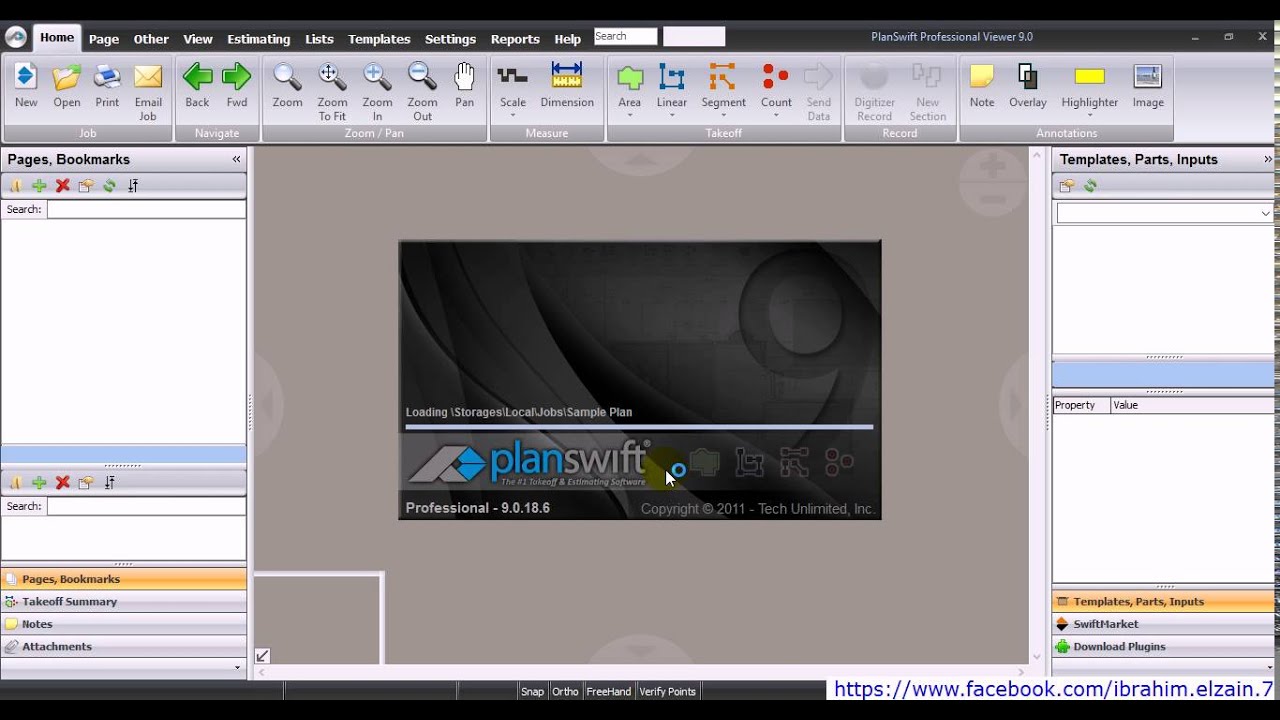The width and height of the screenshot is (1280, 720).
Task: Click the New job icon
Action: tap(26, 77)
